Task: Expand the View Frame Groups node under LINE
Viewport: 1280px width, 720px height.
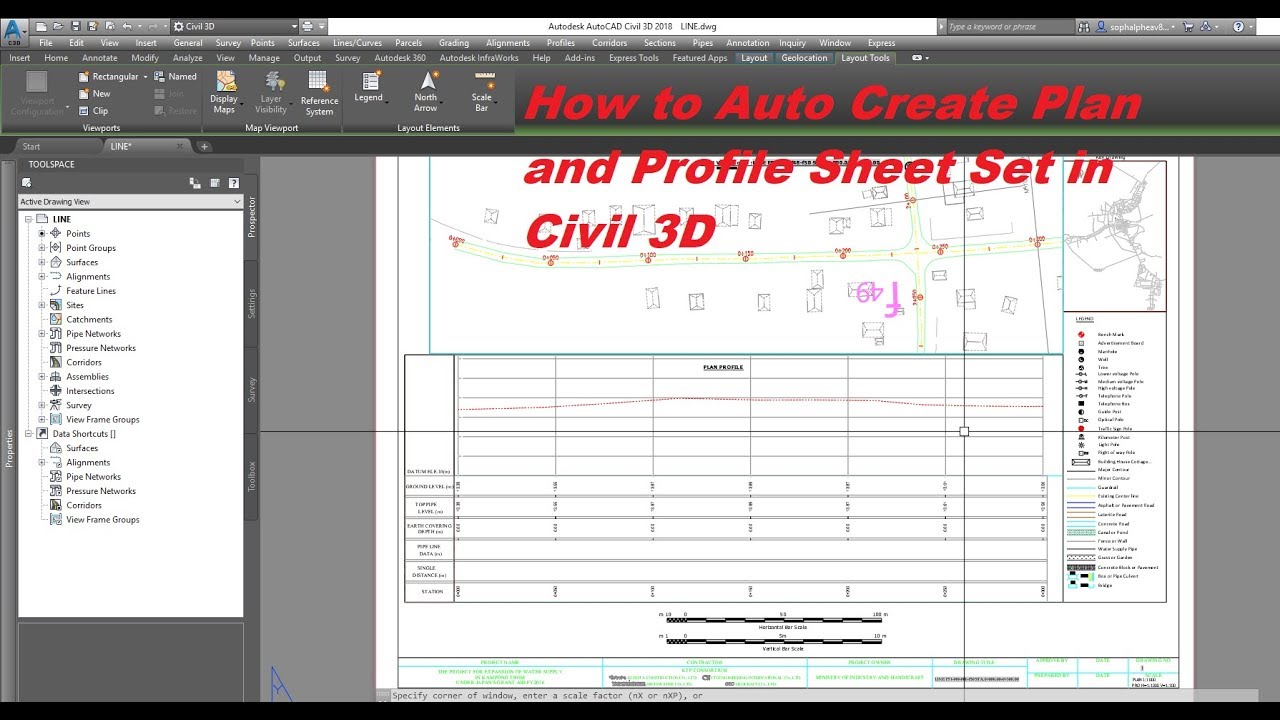Action: 42,420
